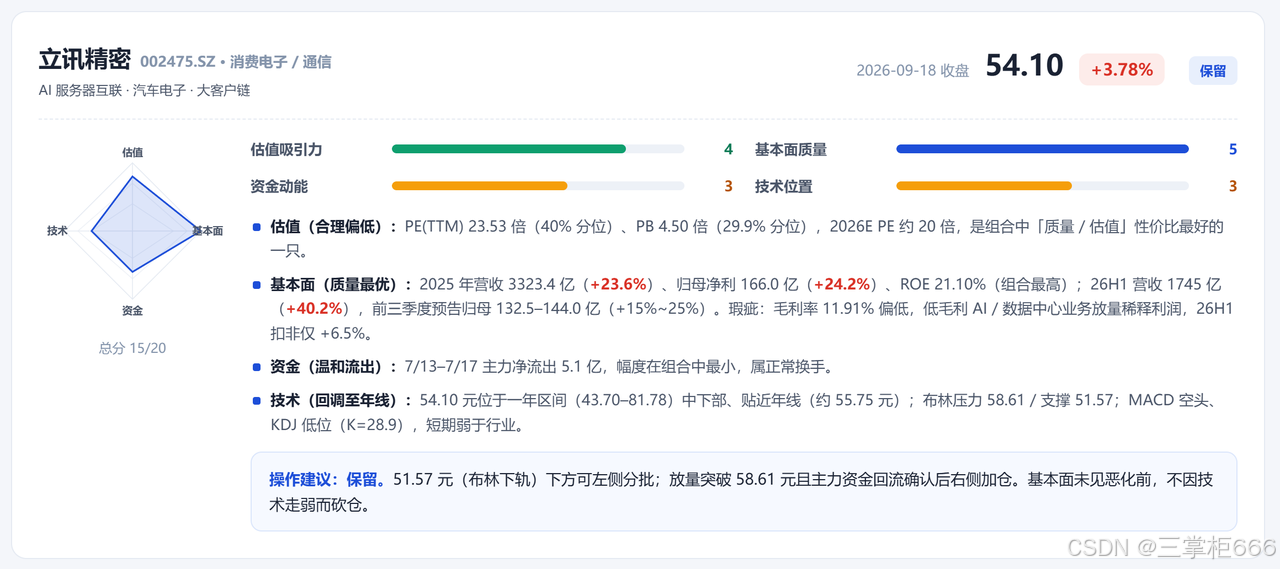Click the 操作建议 recommendation box
This screenshot has height=569, width=1280.
click(744, 491)
